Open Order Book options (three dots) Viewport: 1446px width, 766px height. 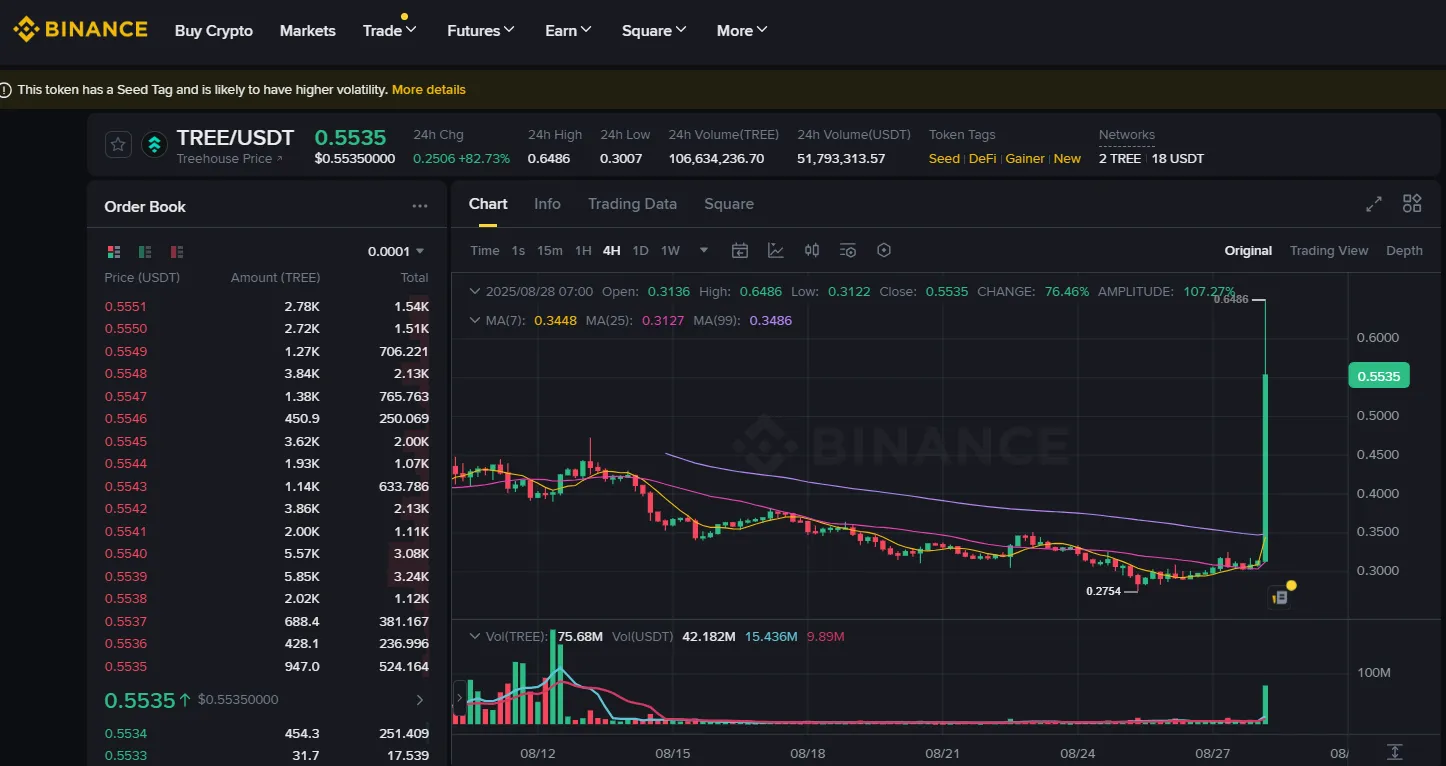click(x=420, y=206)
